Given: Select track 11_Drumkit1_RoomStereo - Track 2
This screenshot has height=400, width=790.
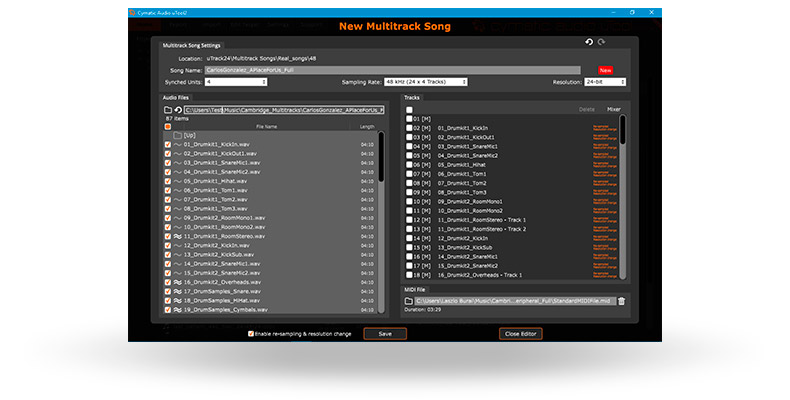Looking at the screenshot, I should (x=511, y=229).
